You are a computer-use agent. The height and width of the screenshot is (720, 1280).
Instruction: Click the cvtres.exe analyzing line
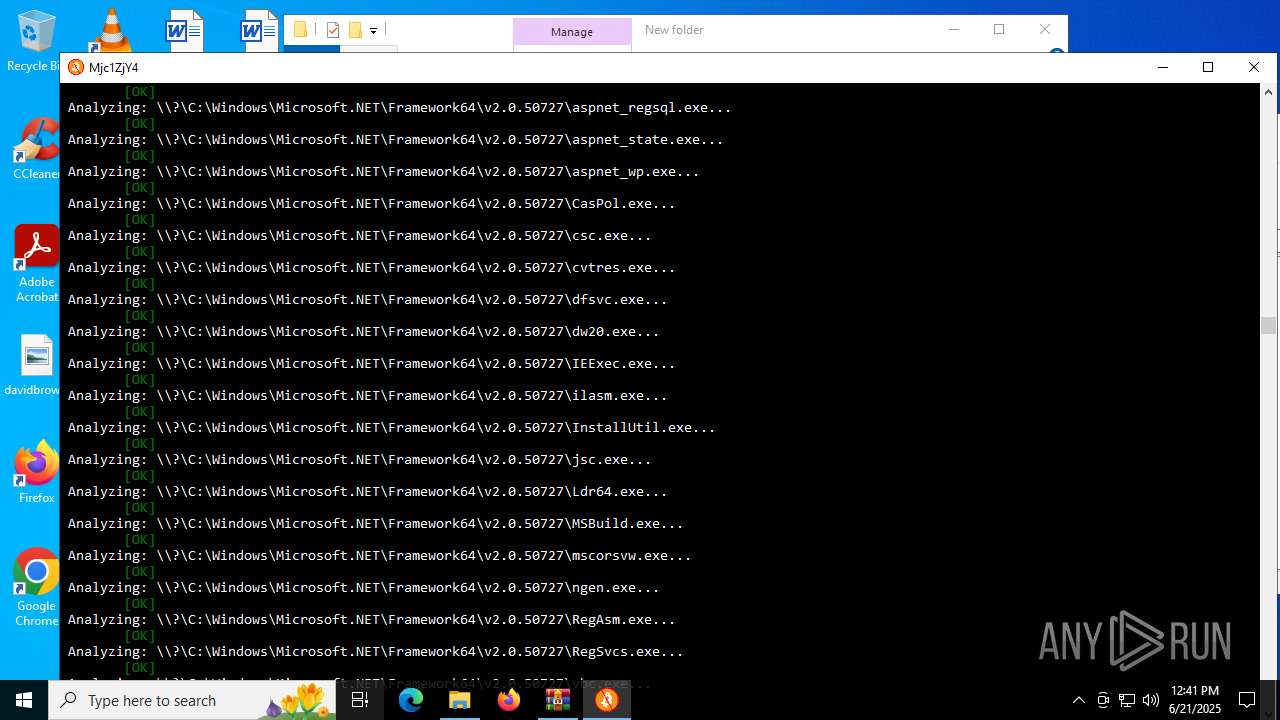coord(371,267)
